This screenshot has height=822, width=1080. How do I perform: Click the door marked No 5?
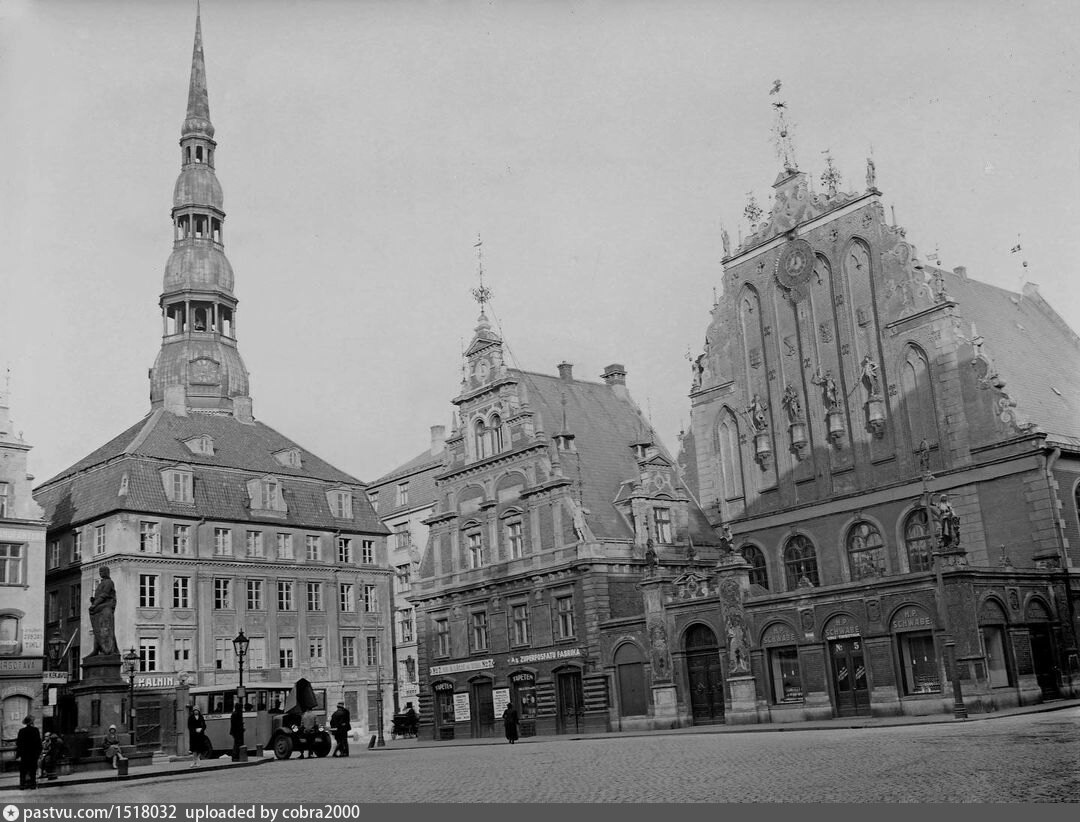point(850,675)
